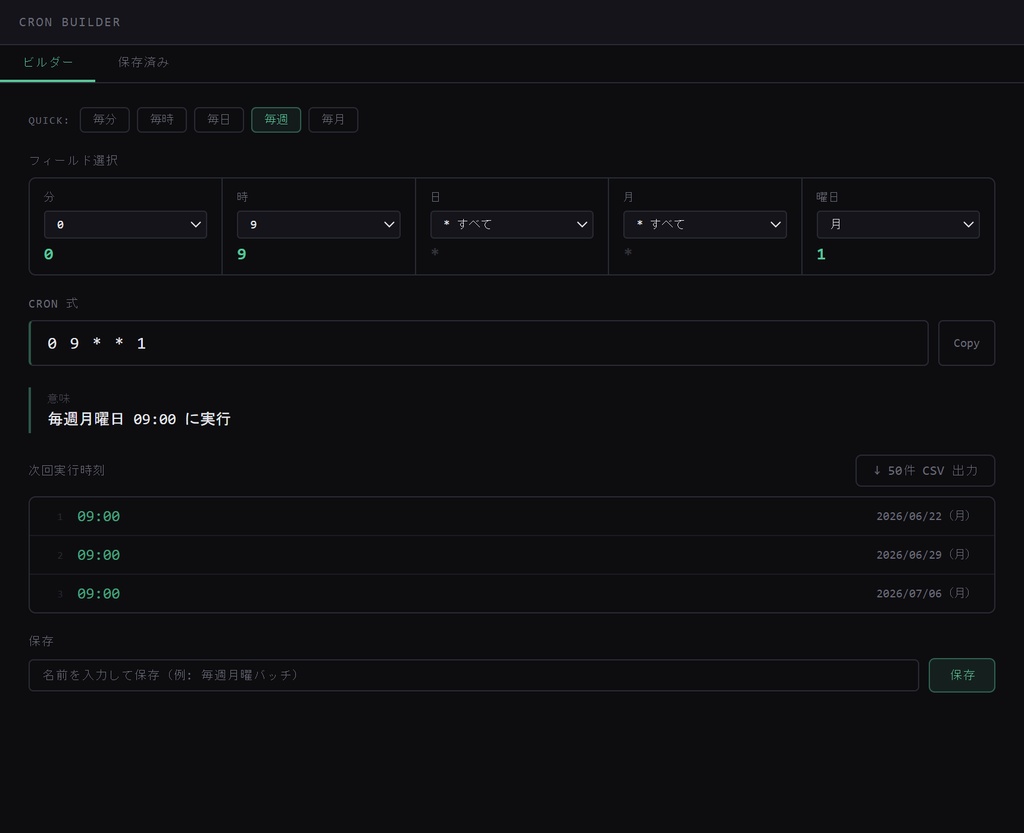Click the cron expression field 0 9 * * 1

tap(479, 343)
